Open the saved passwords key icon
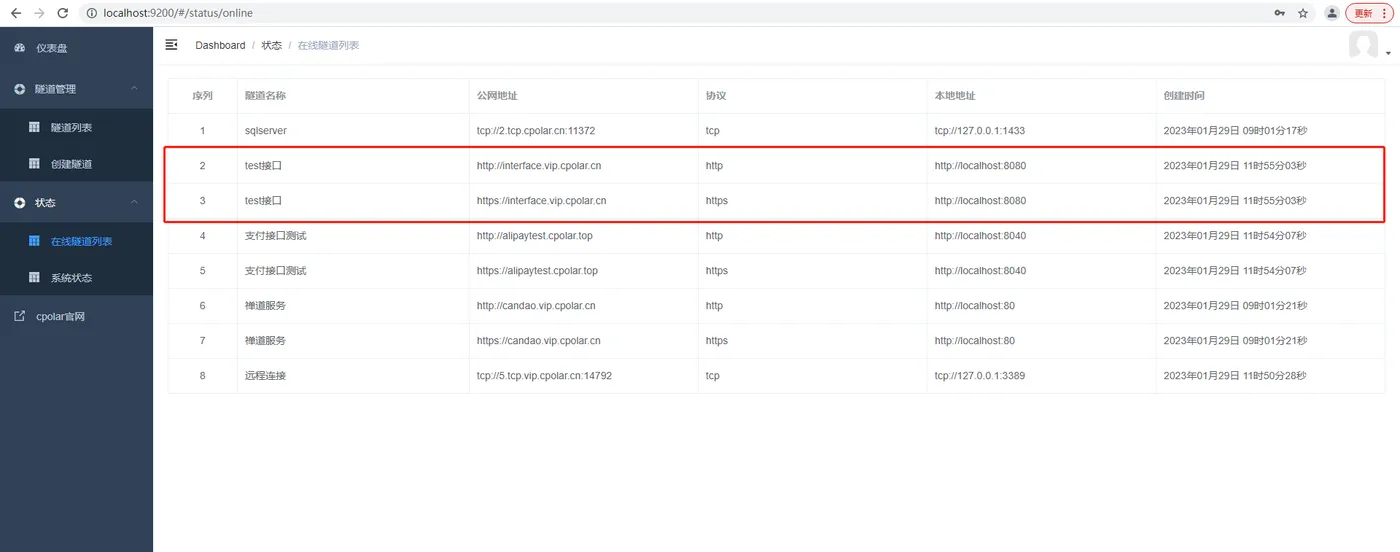This screenshot has width=1400, height=552. [x=1280, y=13]
